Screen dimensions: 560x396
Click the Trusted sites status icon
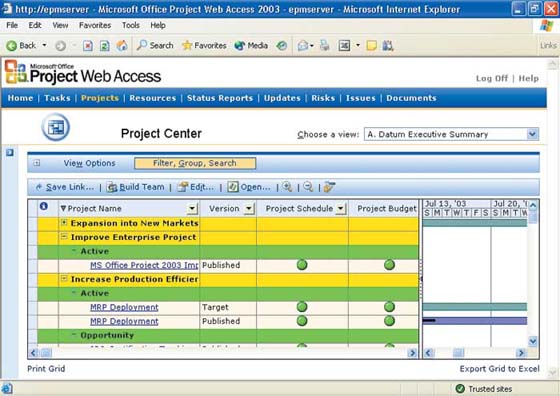[x=460, y=389]
